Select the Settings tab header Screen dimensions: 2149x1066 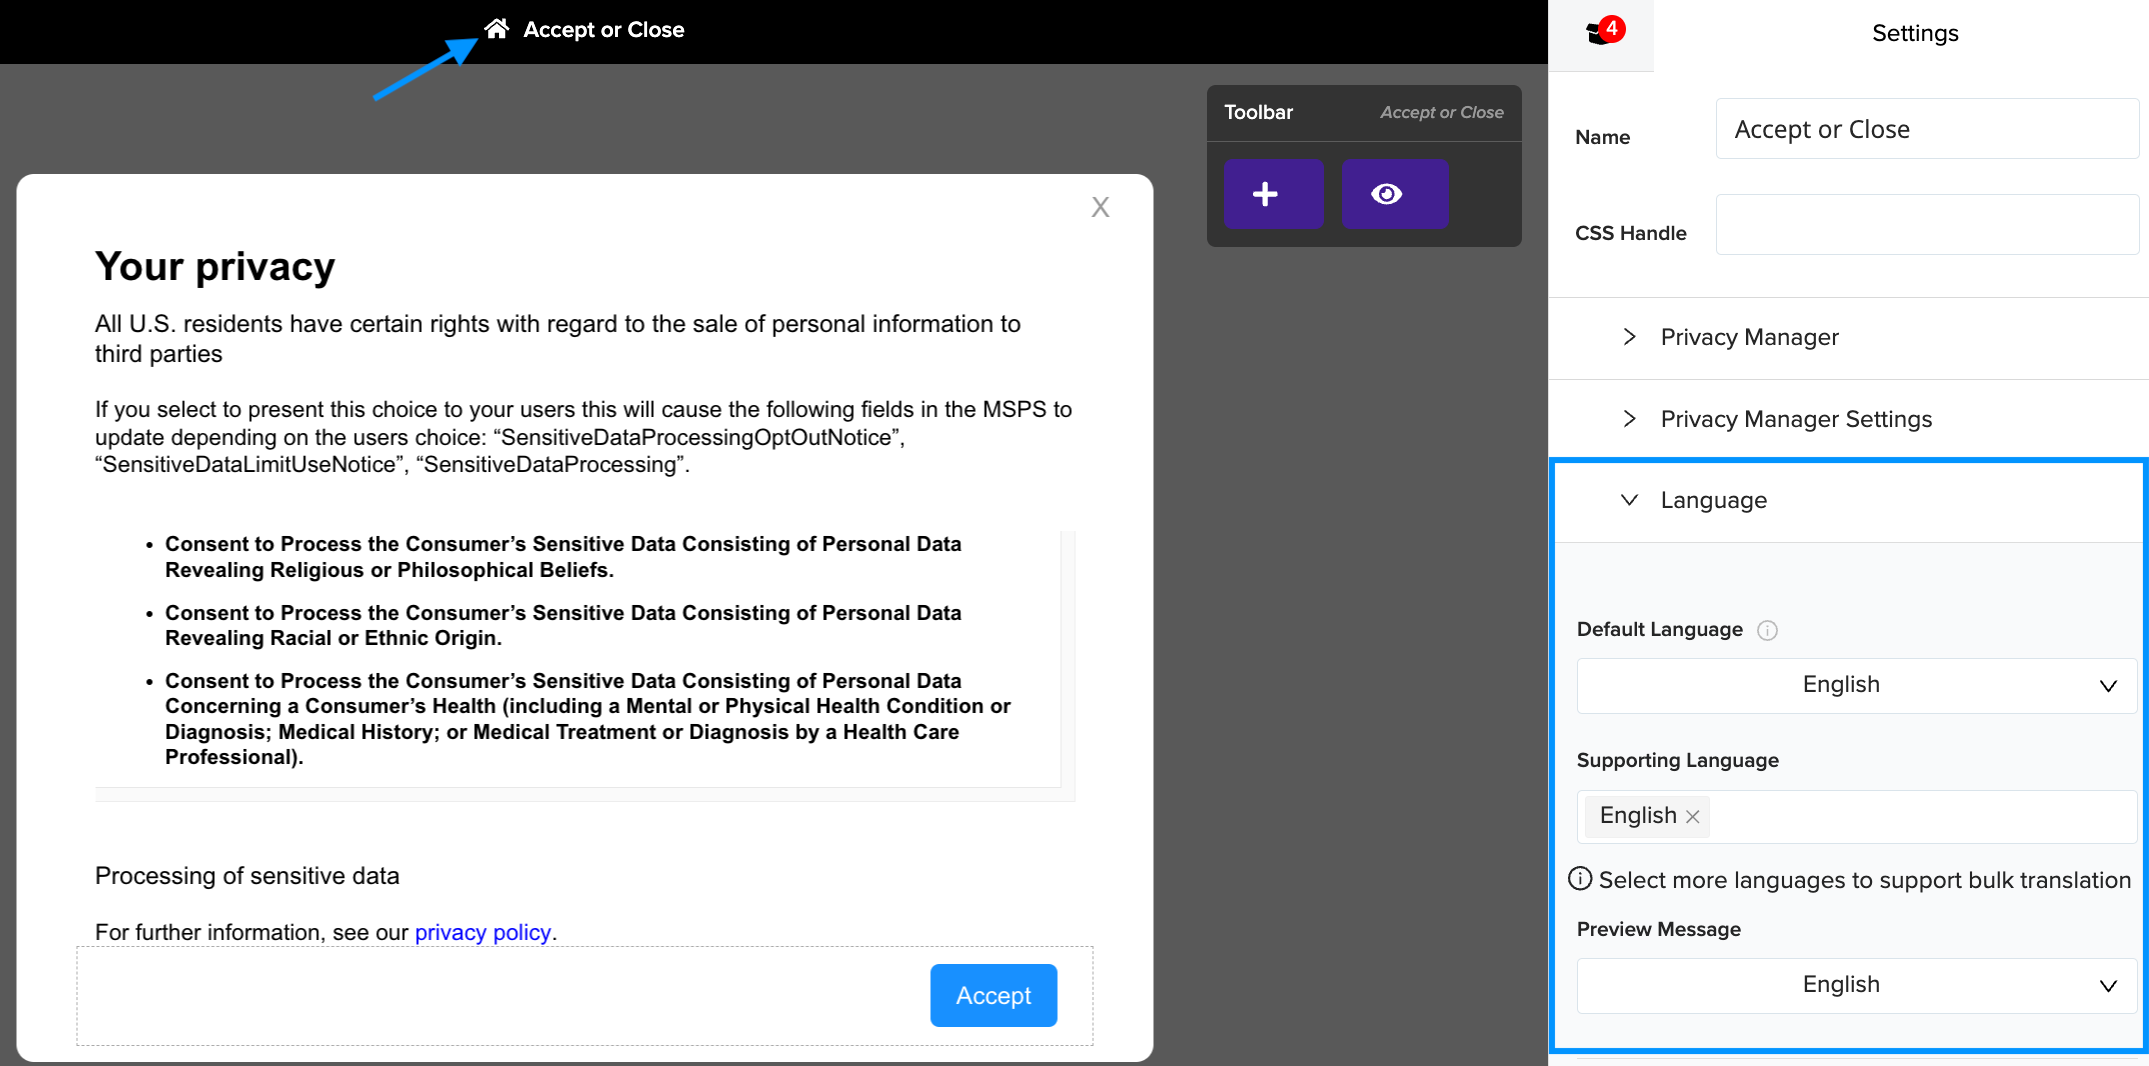click(1914, 33)
